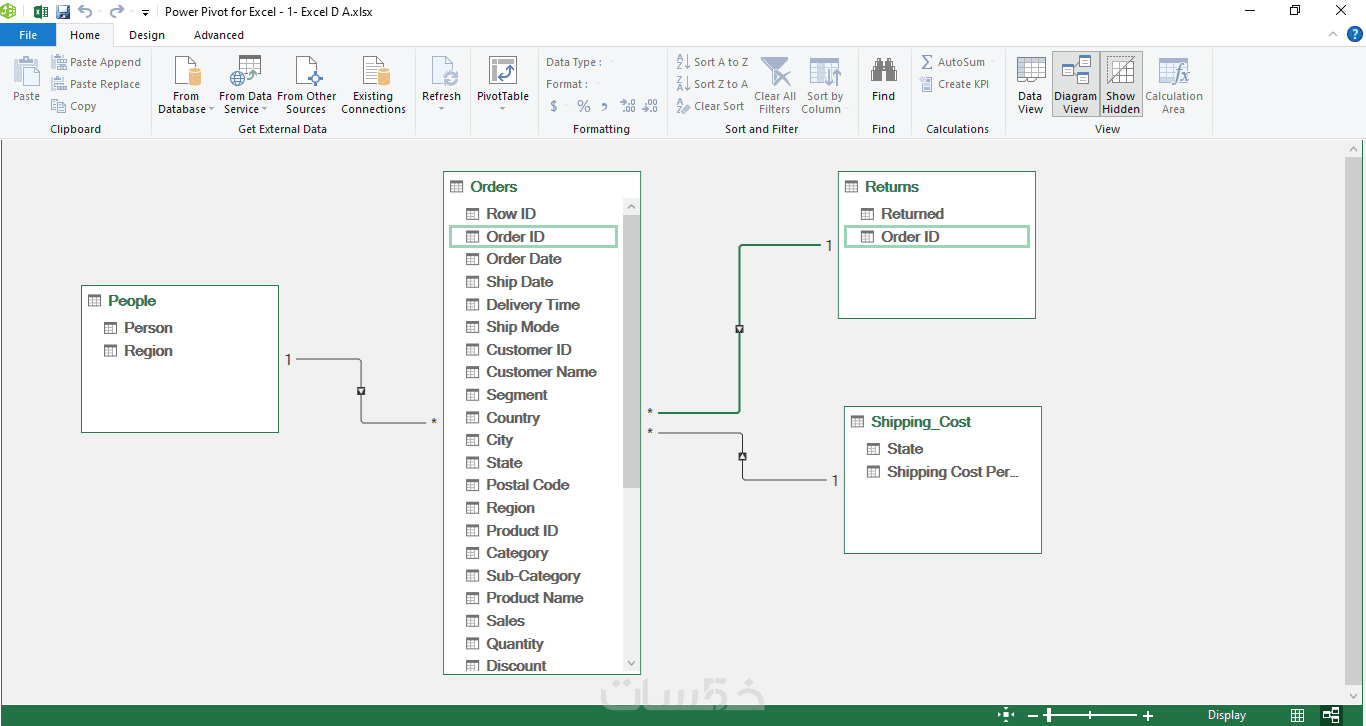This screenshot has height=726, width=1366.
Task: Open Customize Quick Access Toolbar dropdown
Action: point(145,13)
